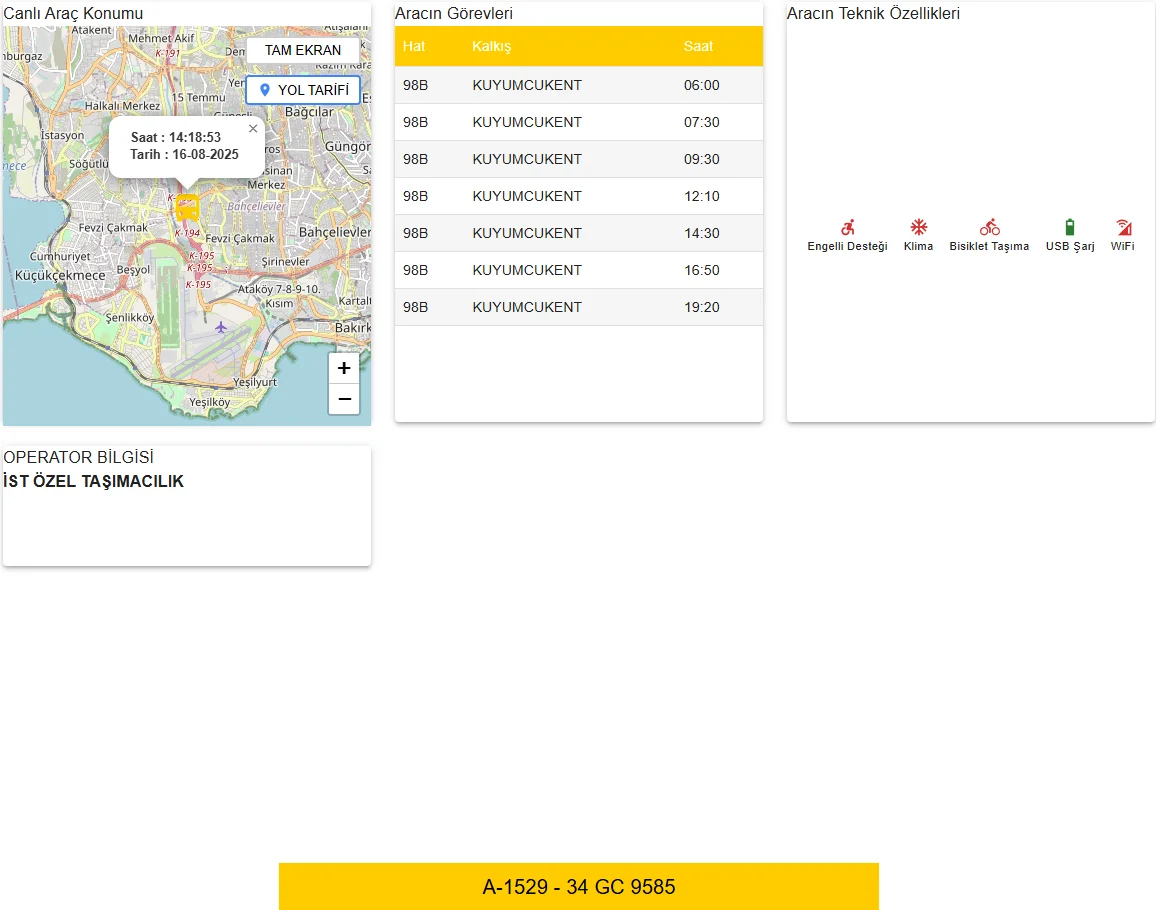Image resolution: width=1156 pixels, height=910 pixels.
Task: Click the Kalkış column header
Action: (x=491, y=47)
